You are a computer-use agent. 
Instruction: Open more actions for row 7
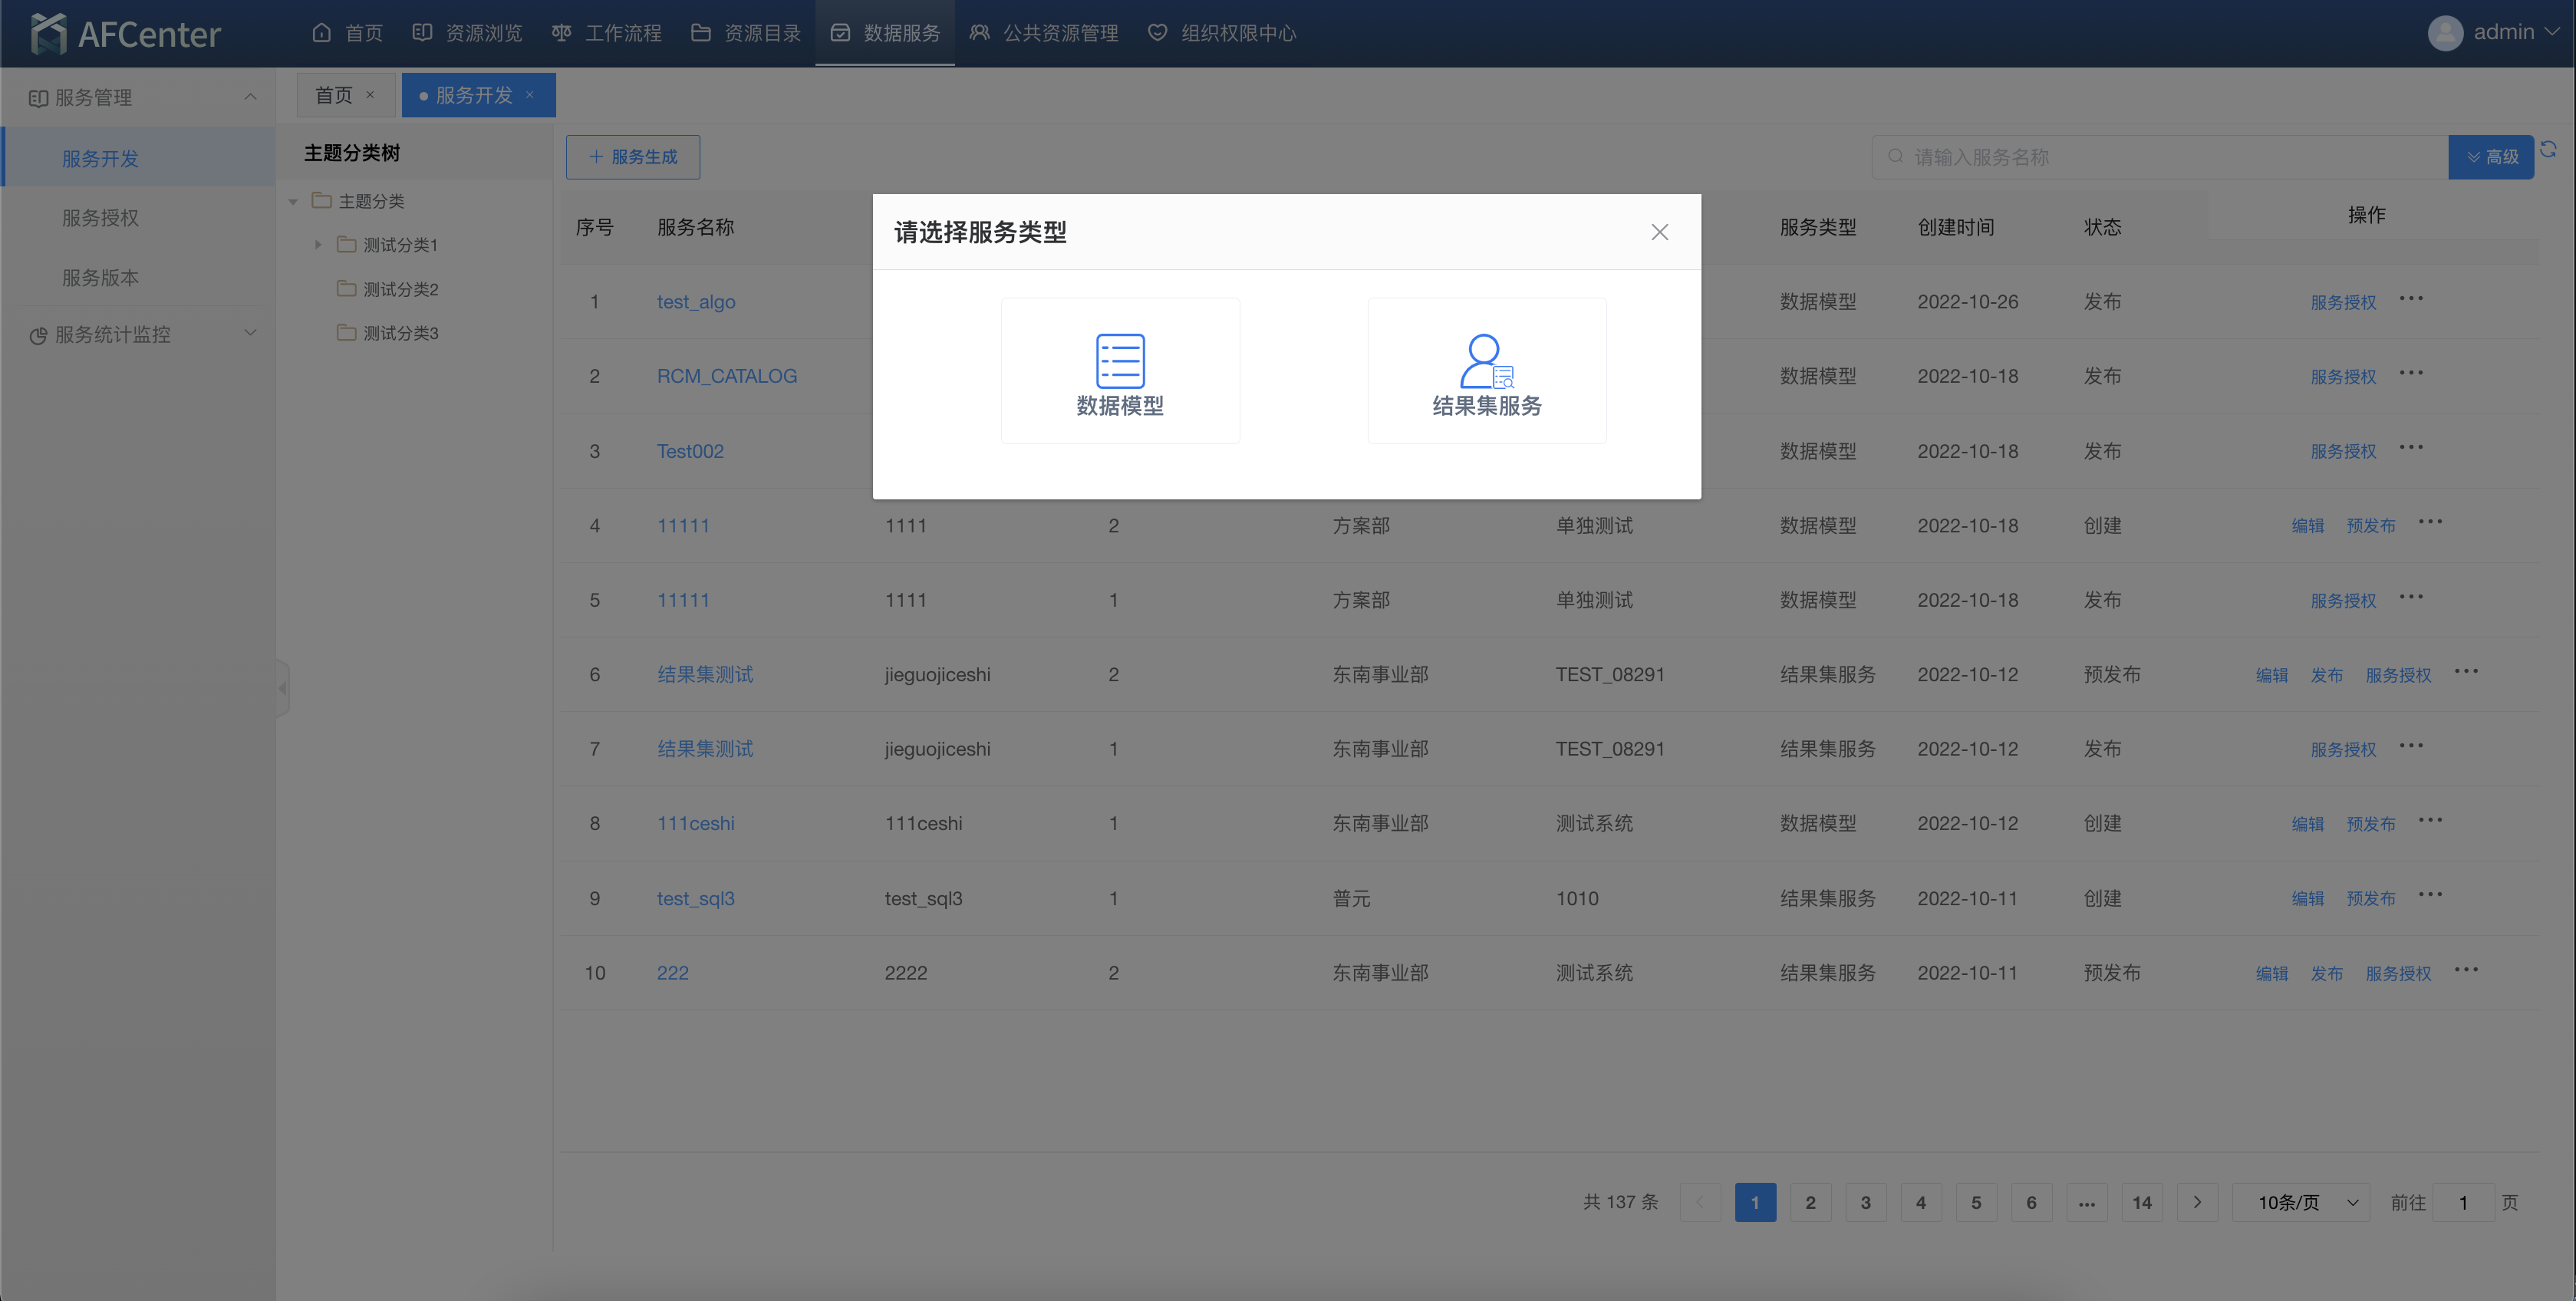point(2411,746)
